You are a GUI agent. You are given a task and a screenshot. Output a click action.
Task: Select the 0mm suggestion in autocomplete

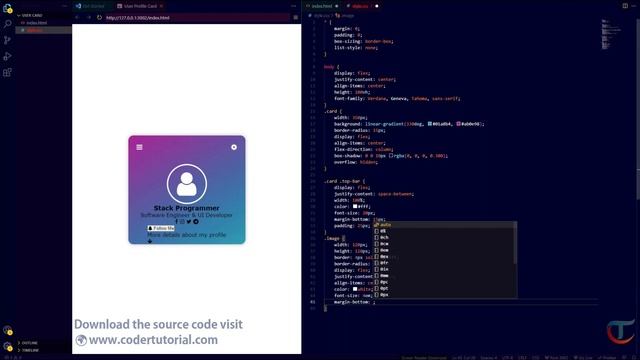pyautogui.click(x=443, y=276)
